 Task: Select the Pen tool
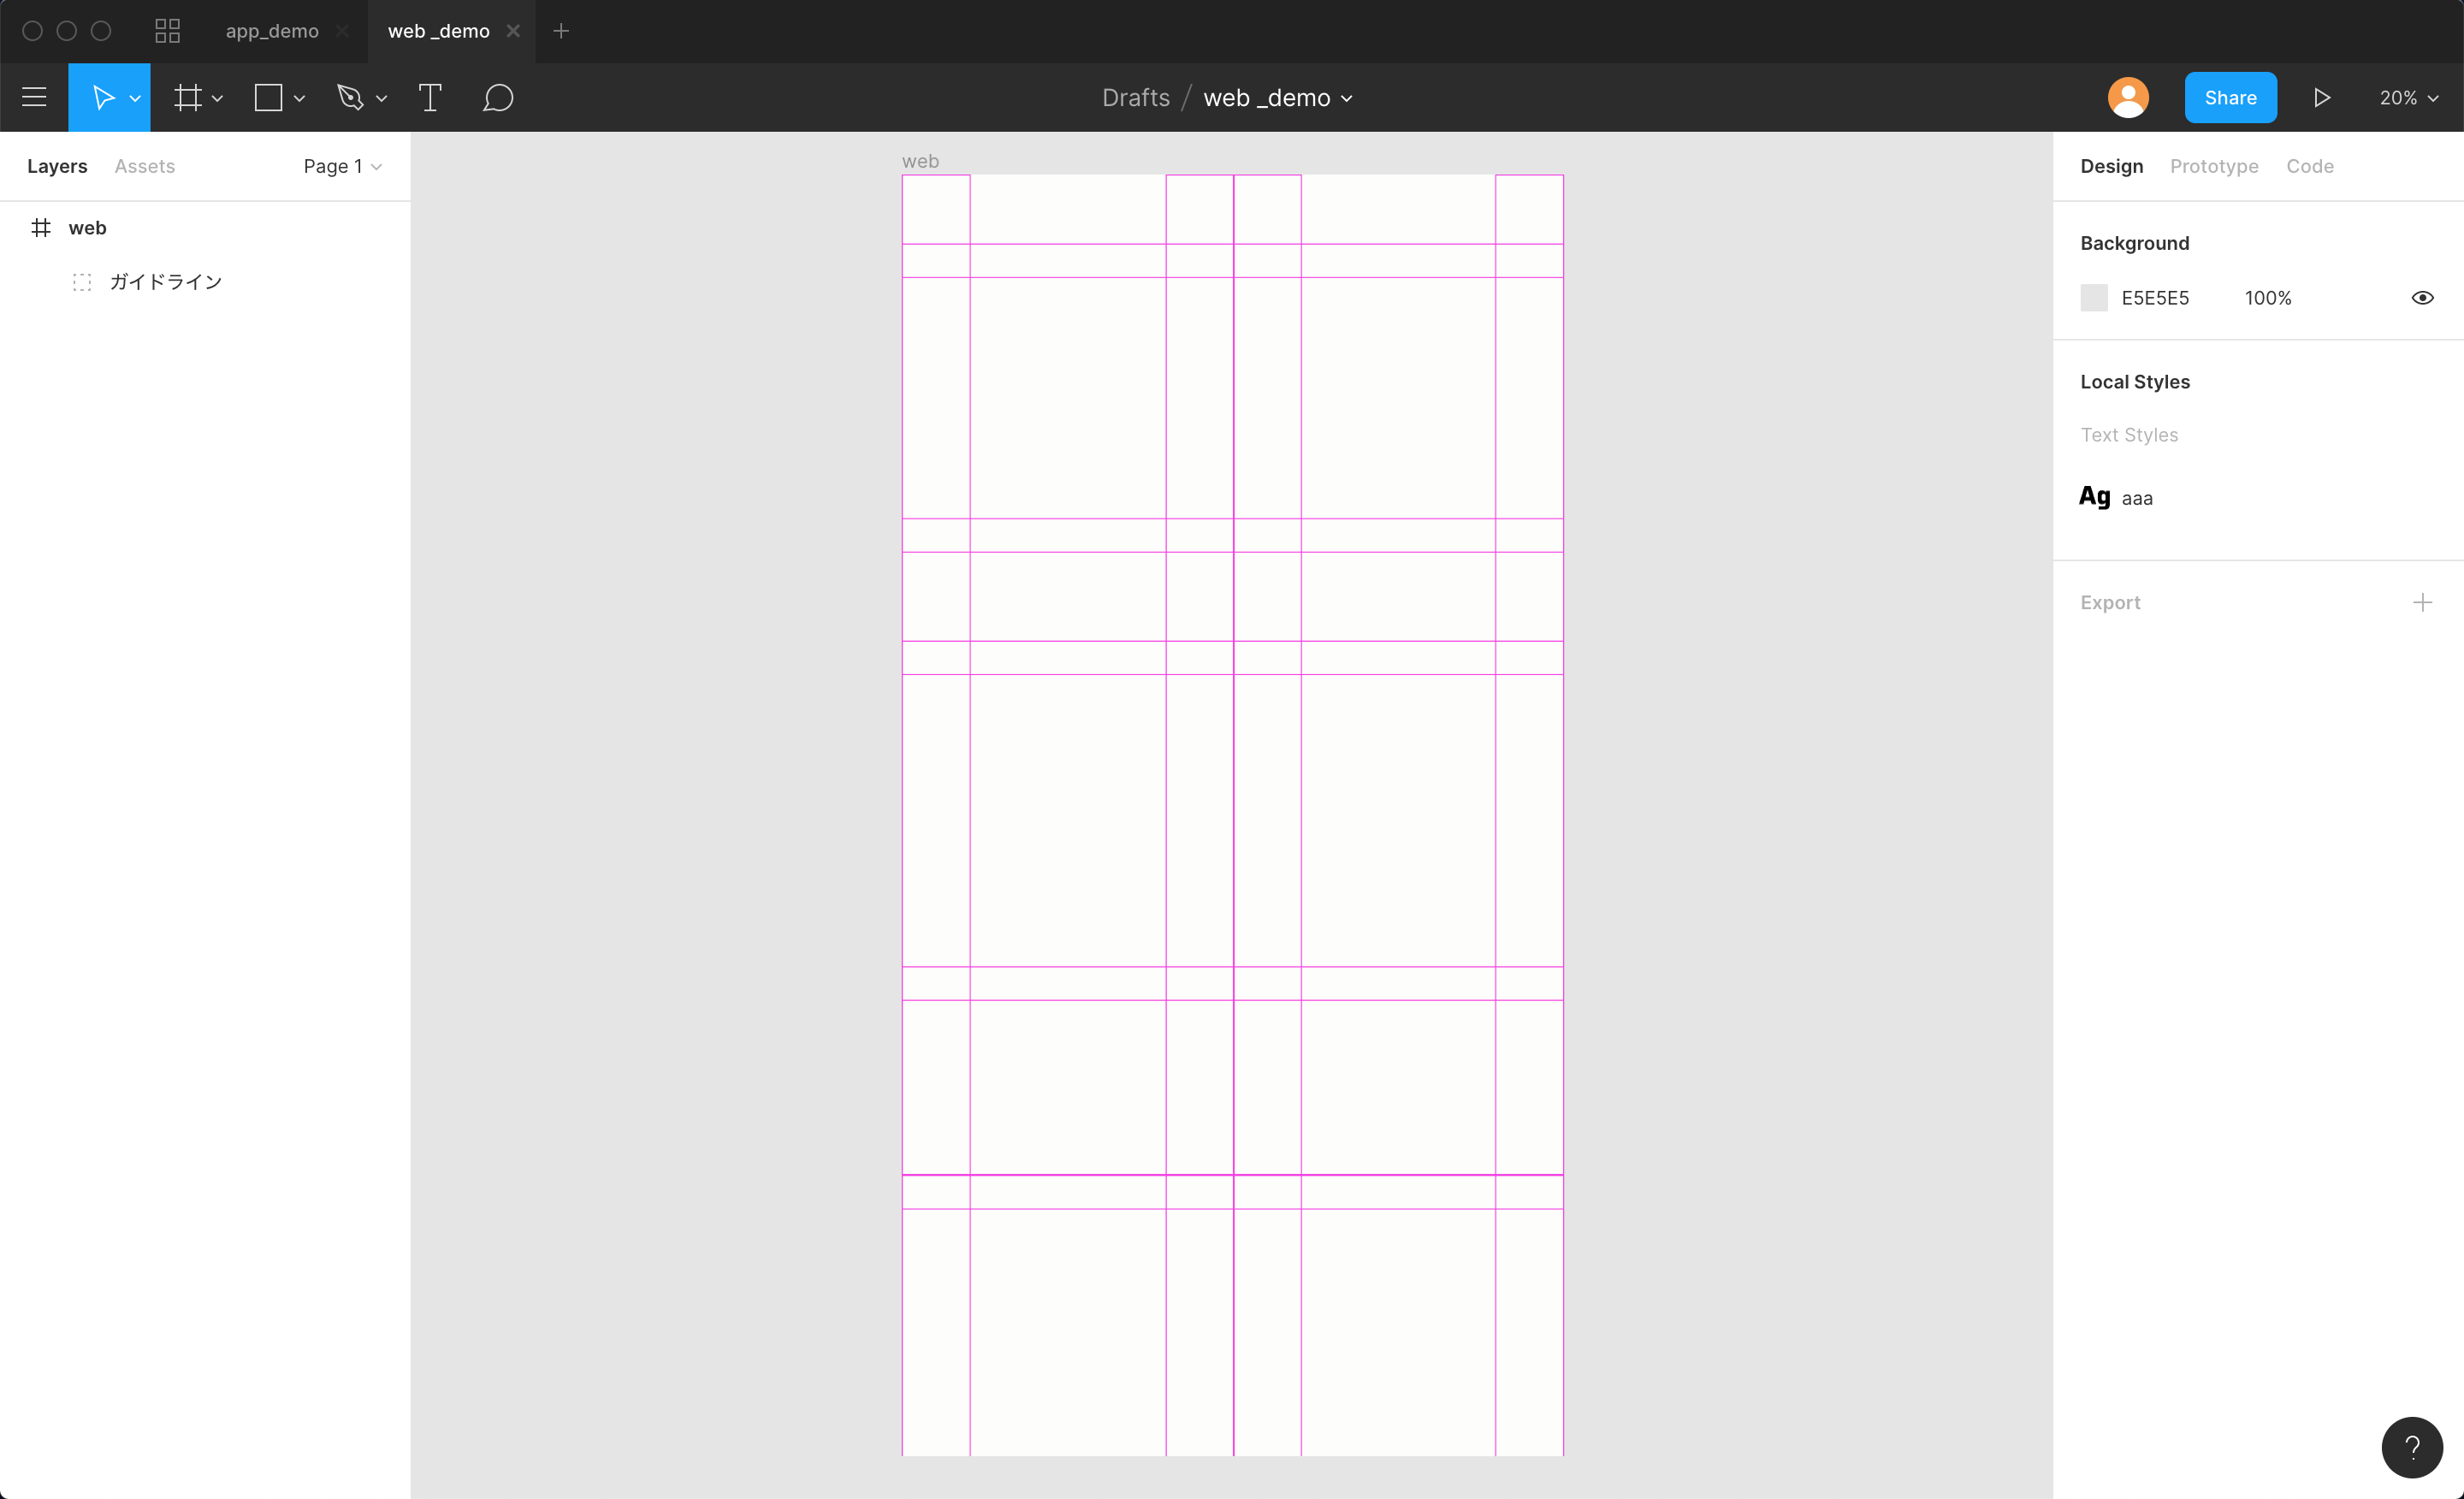(350, 97)
